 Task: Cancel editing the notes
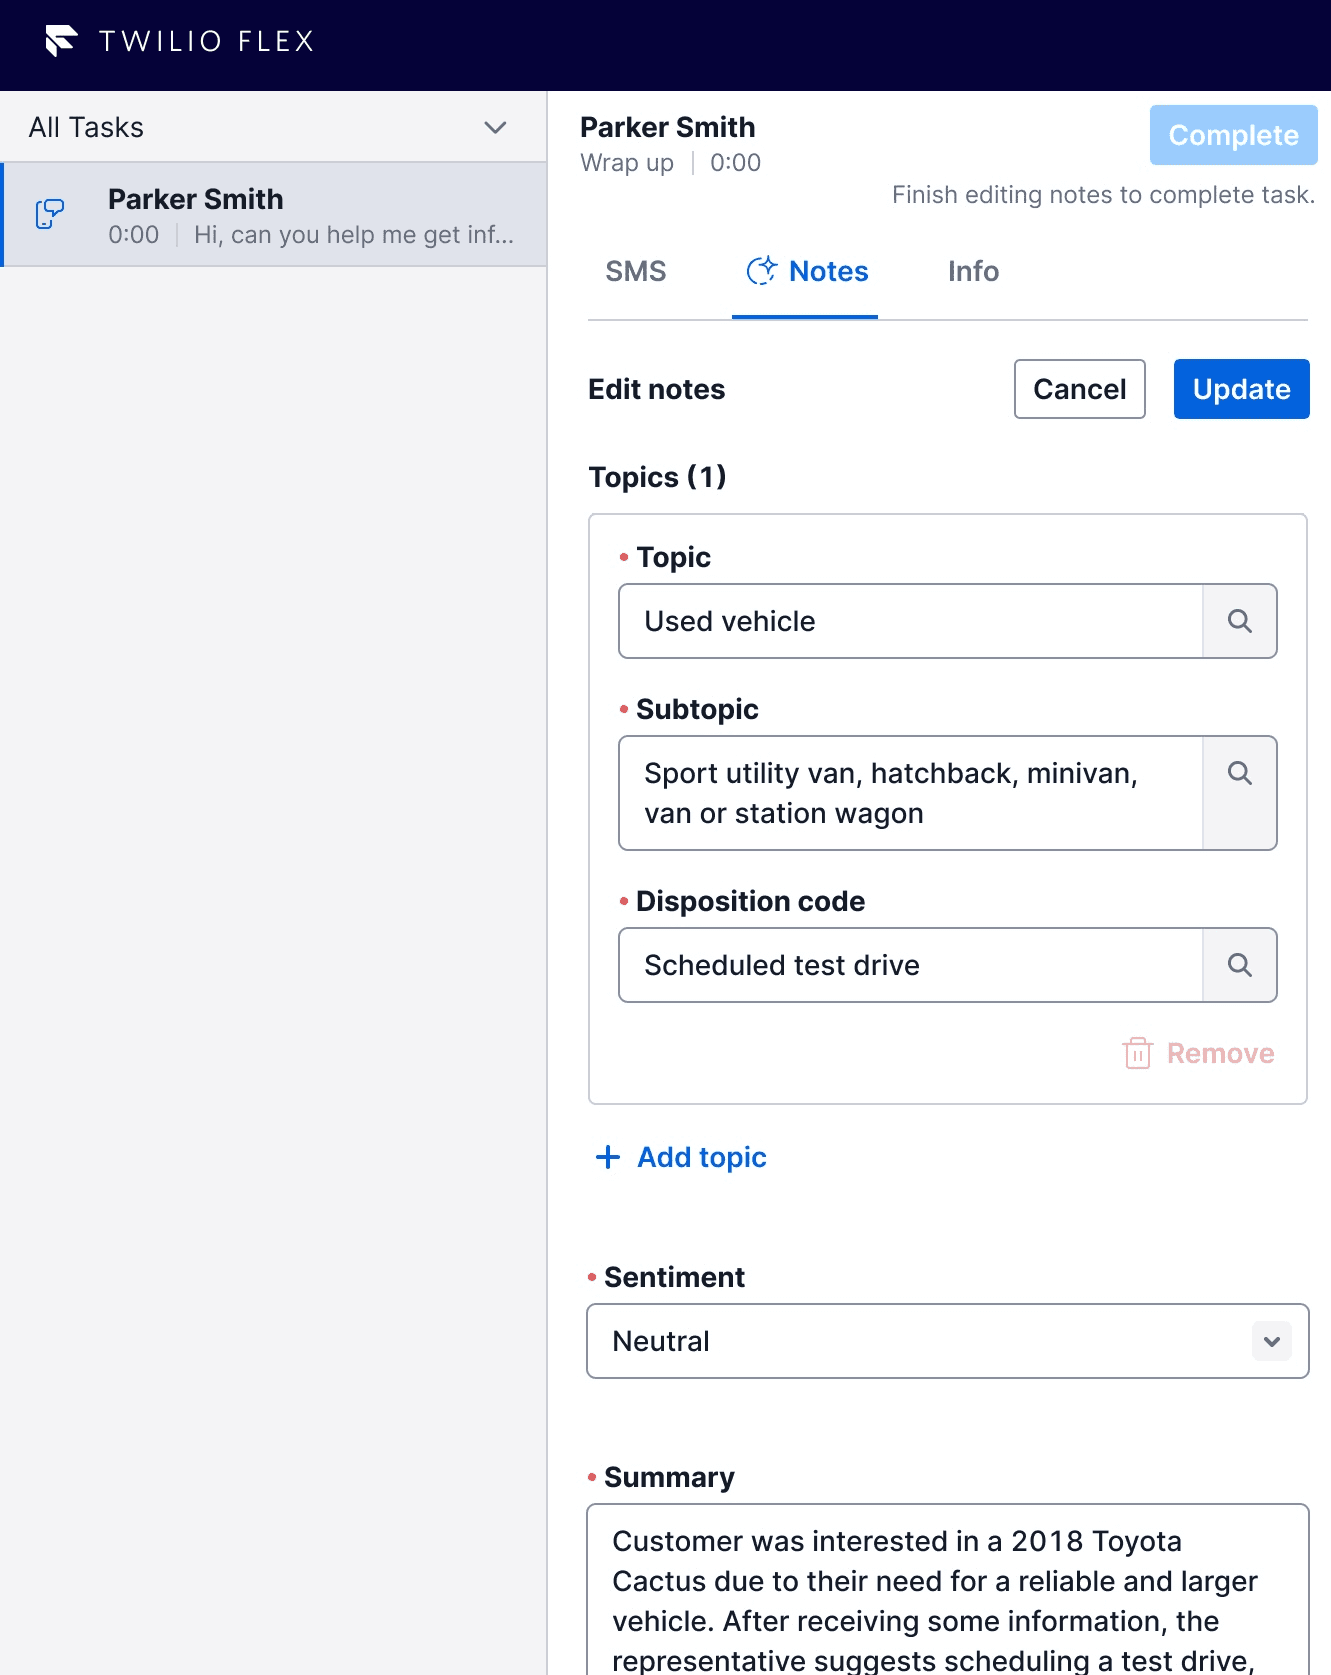(1079, 389)
